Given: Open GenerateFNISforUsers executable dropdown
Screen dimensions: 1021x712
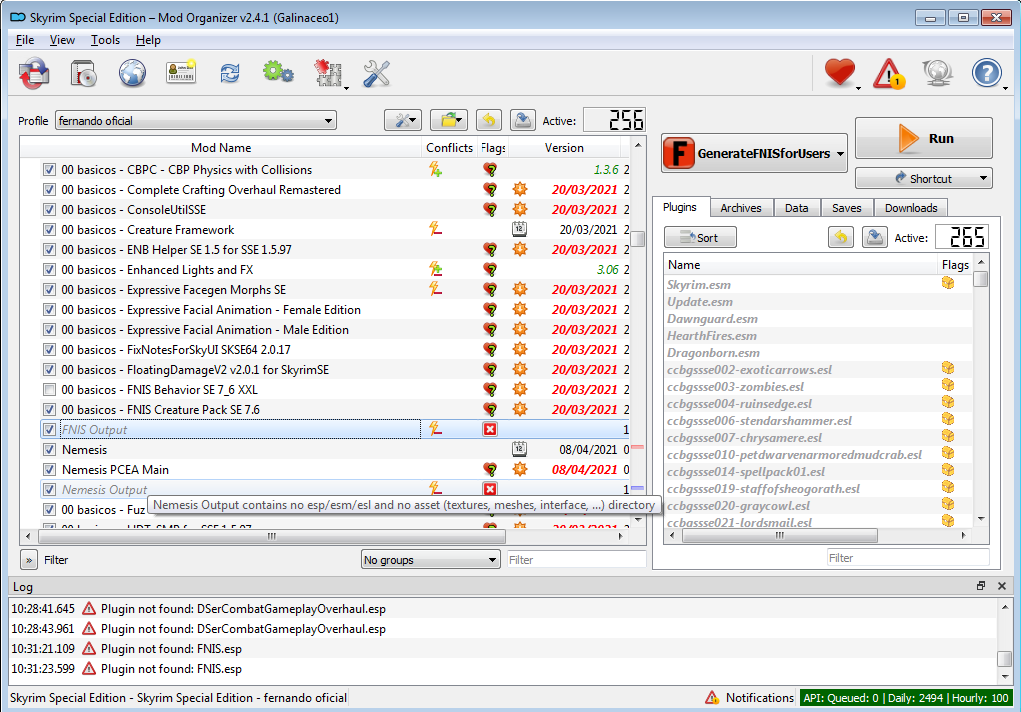Looking at the screenshot, I should coord(754,154).
